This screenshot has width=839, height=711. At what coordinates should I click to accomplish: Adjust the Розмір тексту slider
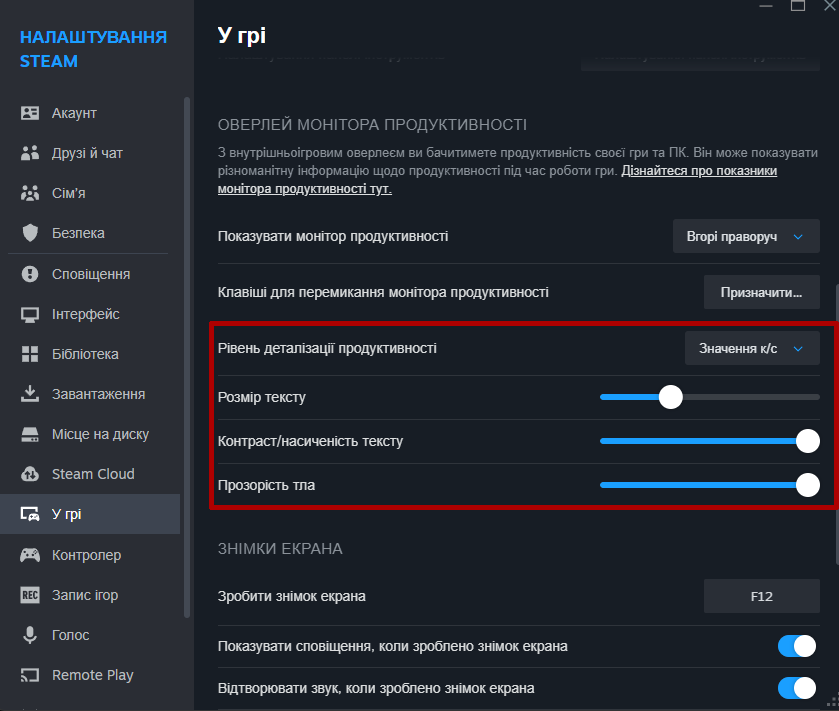(671, 397)
